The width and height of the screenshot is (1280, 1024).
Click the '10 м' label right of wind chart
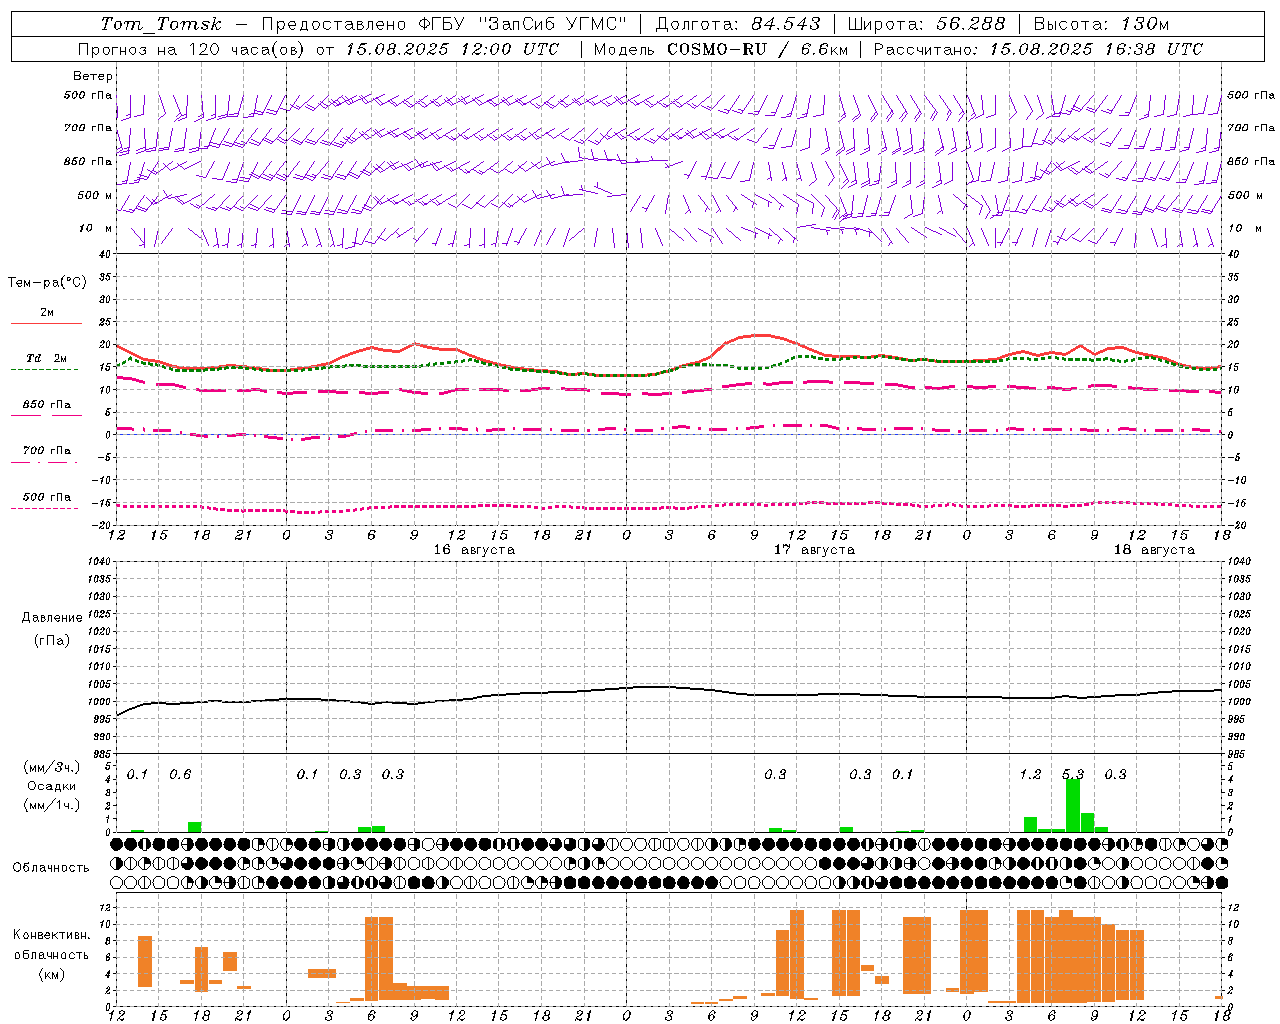(x=1245, y=229)
